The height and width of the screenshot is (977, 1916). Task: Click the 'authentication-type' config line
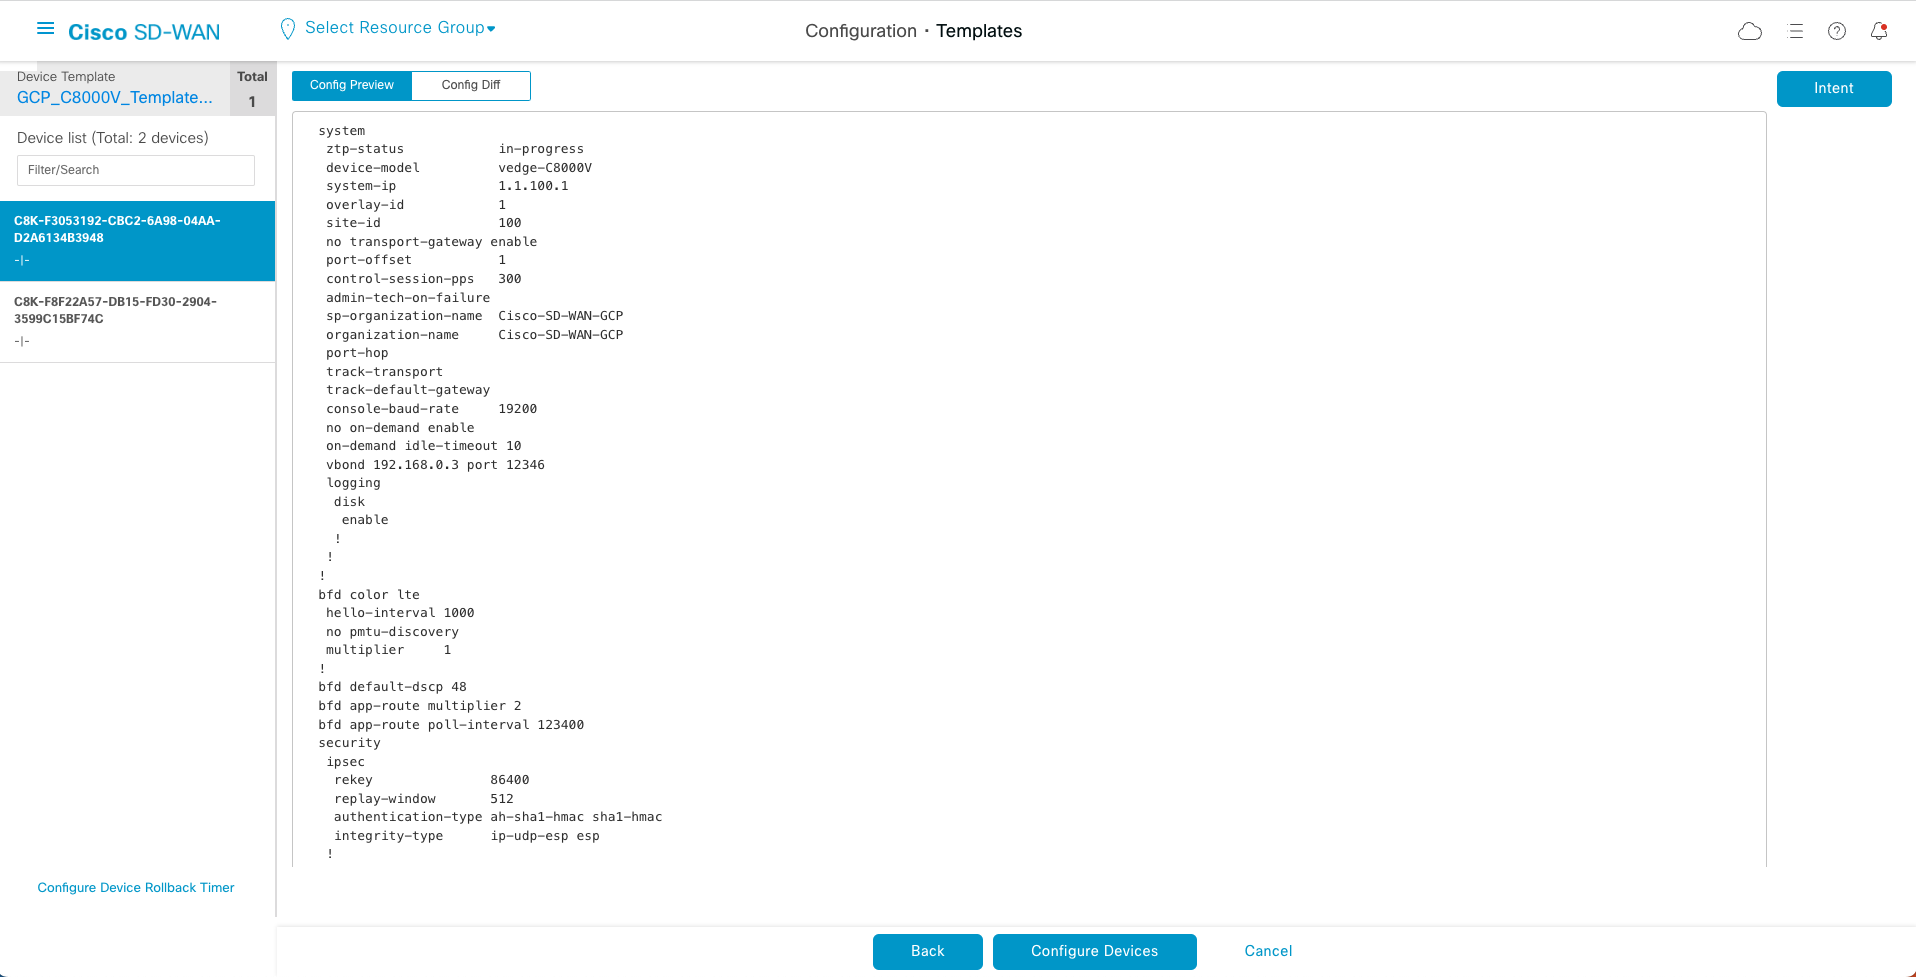click(x=498, y=817)
